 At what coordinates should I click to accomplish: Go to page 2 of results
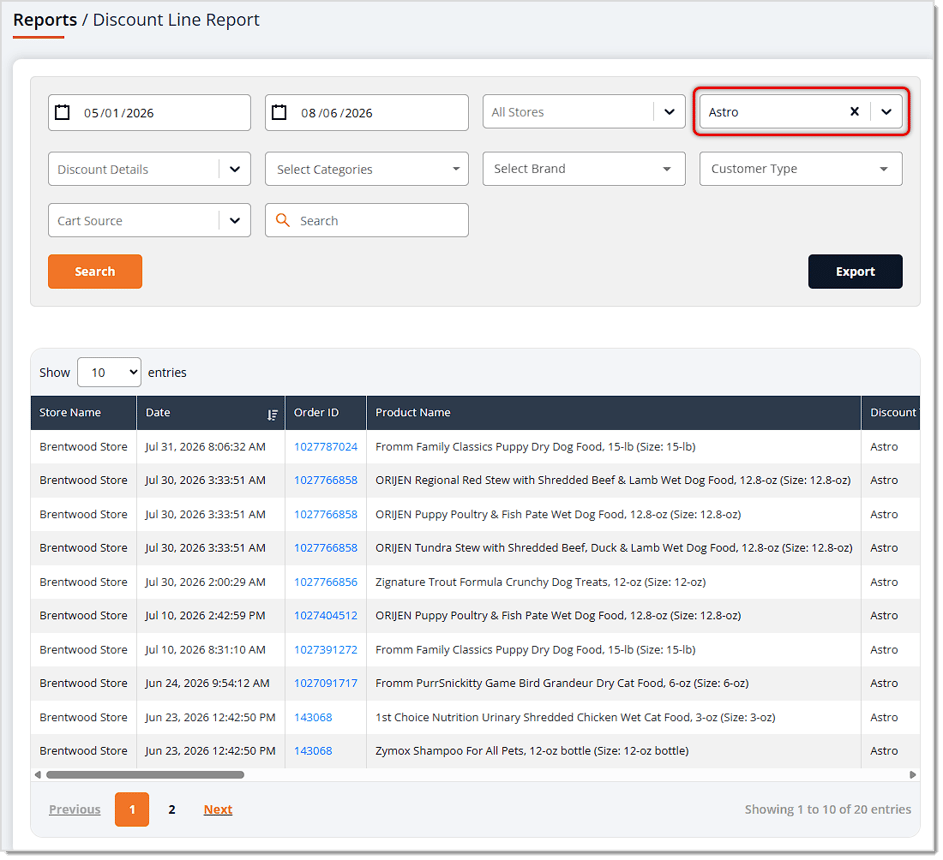pyautogui.click(x=172, y=809)
